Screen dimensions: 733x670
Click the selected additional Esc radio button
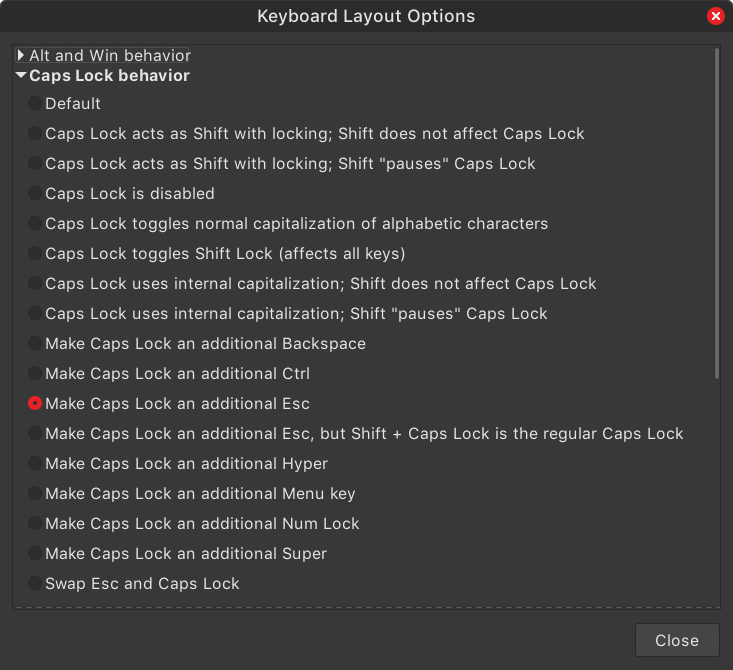(x=35, y=403)
